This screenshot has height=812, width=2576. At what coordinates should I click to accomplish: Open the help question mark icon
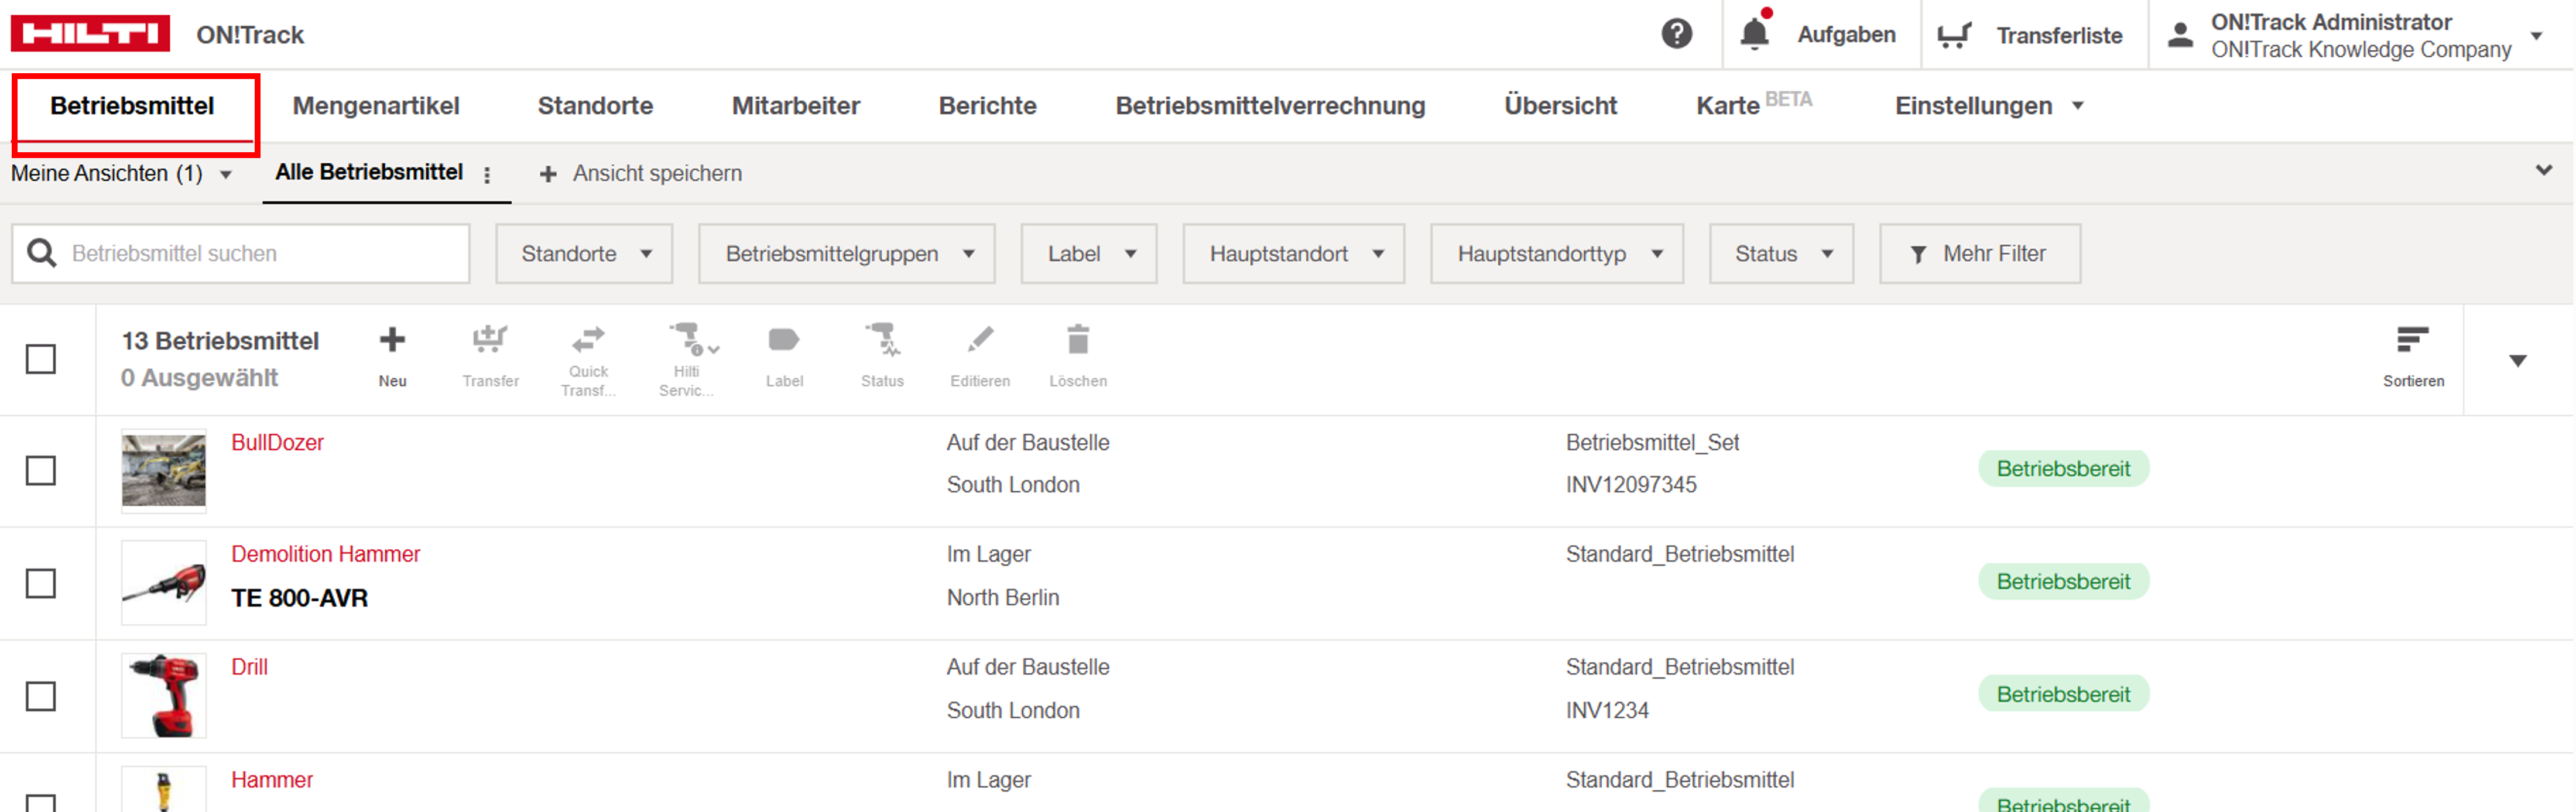click(x=1676, y=34)
